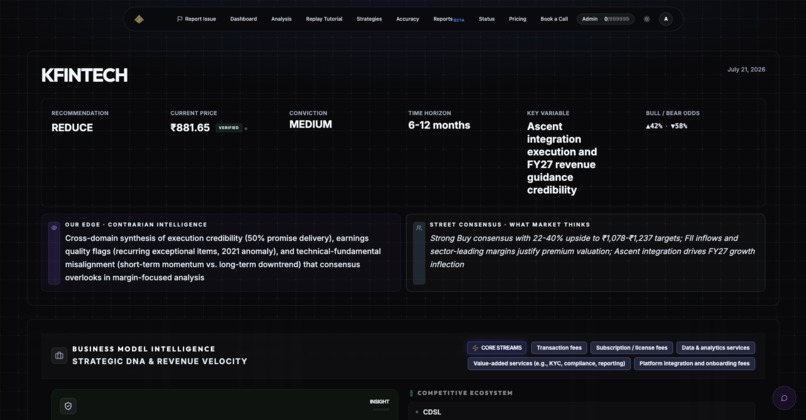The image size is (806, 420).
Task: Go to Replay Tutorial
Action: [x=324, y=19]
